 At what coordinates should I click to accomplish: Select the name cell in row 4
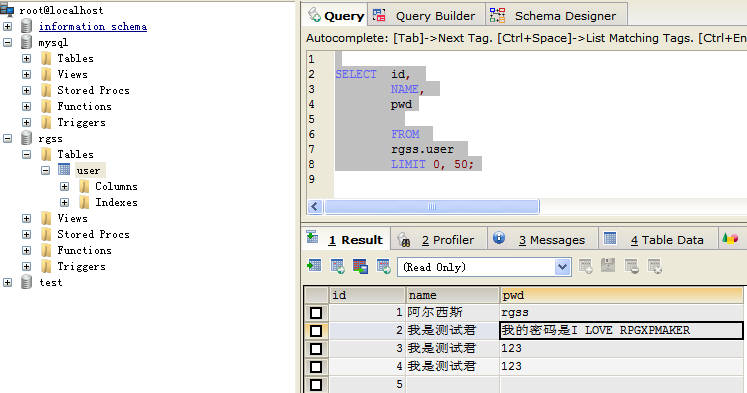453,367
